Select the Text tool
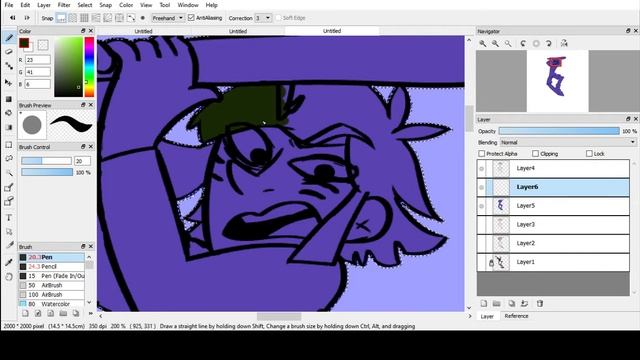Viewport: 640px width, 360px height. point(9,218)
